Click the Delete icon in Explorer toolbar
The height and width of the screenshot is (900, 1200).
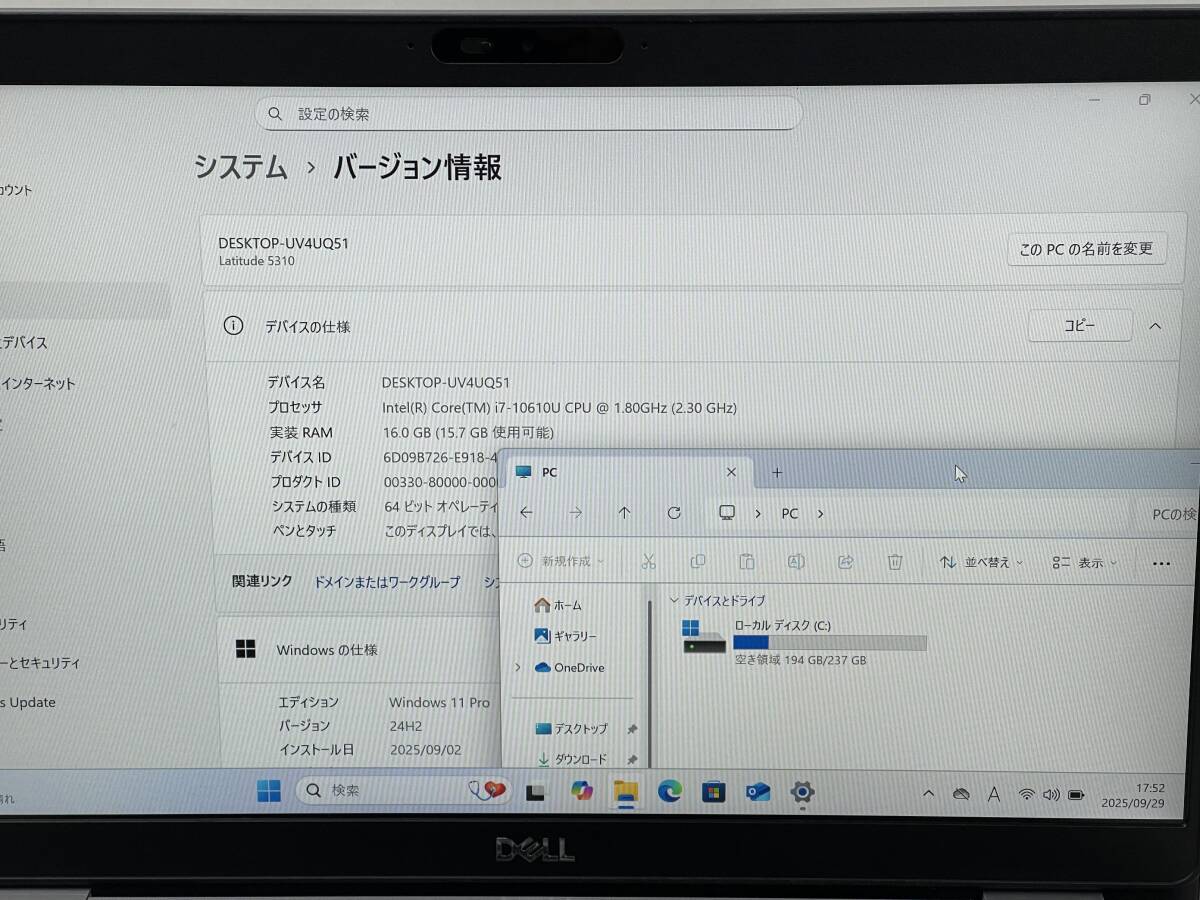[x=895, y=562]
